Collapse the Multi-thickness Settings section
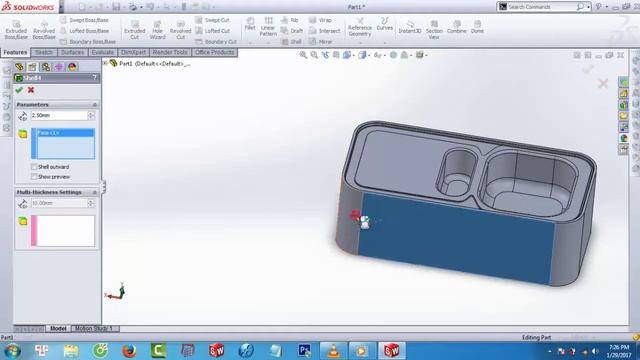The image size is (640, 360). 95,192
